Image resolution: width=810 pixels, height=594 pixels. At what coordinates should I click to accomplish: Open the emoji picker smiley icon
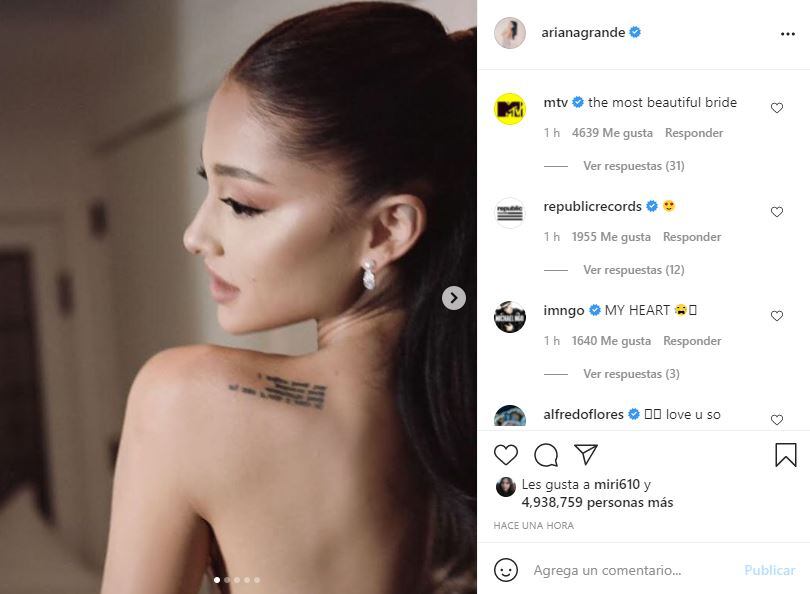point(506,570)
